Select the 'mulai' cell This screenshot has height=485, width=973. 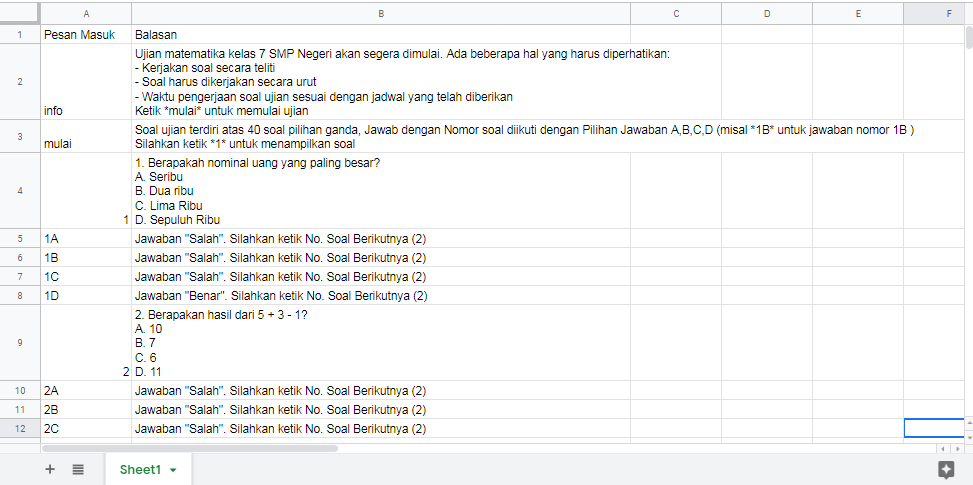(86, 136)
